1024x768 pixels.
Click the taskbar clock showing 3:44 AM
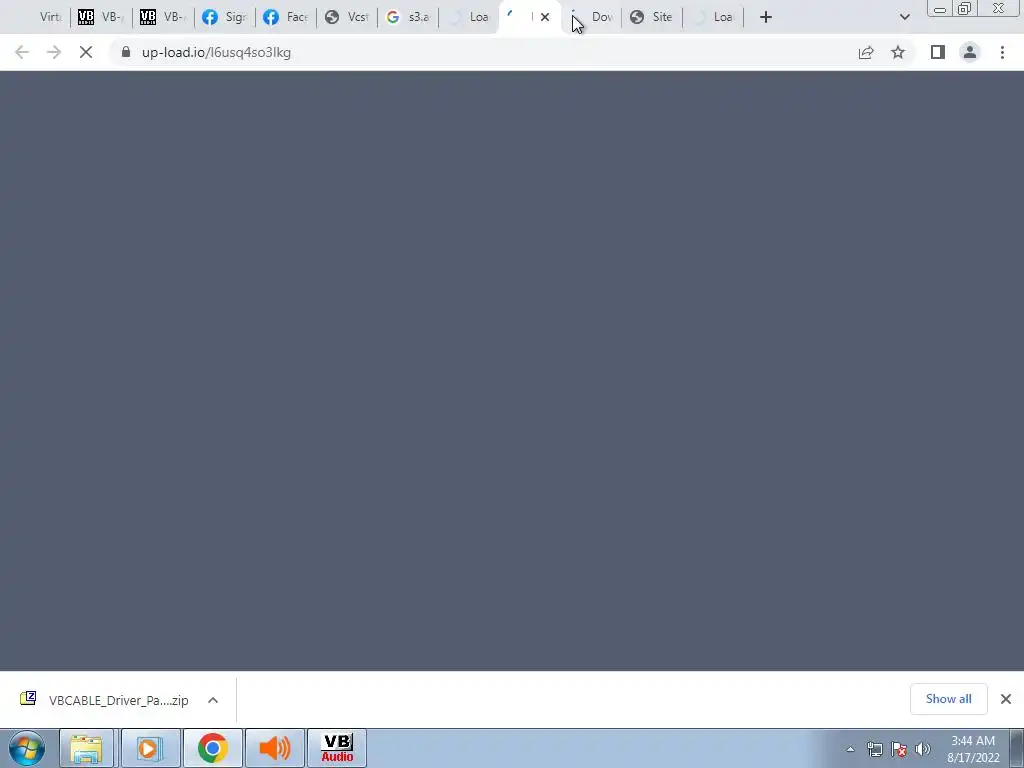coord(973,749)
